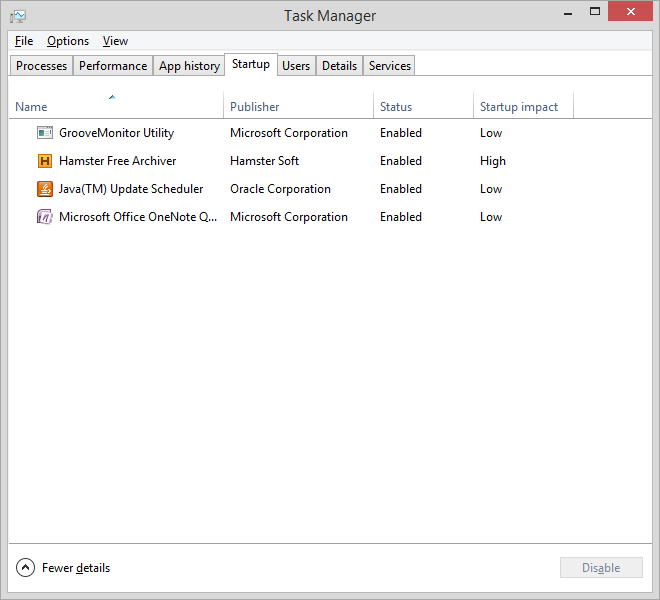The image size is (660, 600).
Task: Open the App history tab
Action: [189, 66]
